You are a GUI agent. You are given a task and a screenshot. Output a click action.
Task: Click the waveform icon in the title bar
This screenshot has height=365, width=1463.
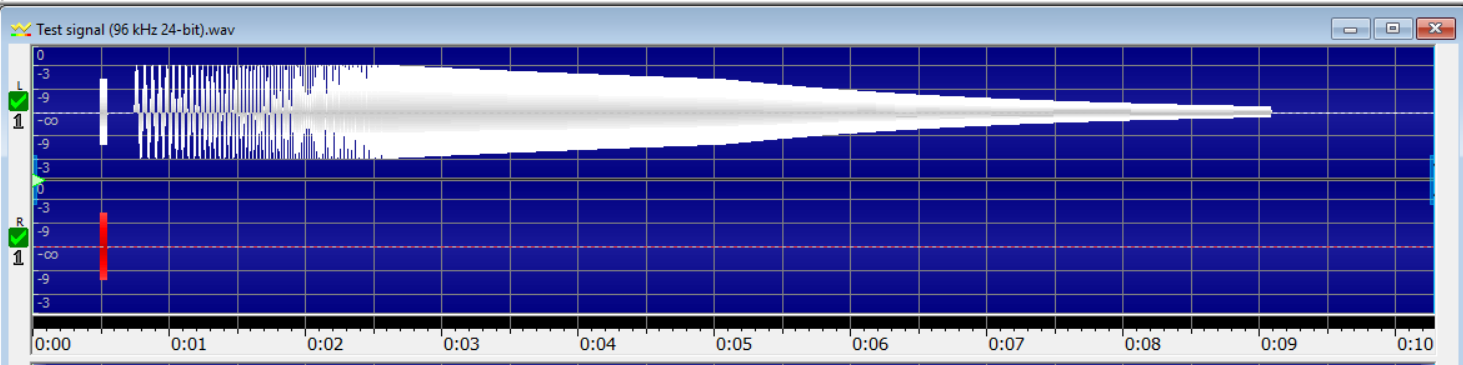20,29
